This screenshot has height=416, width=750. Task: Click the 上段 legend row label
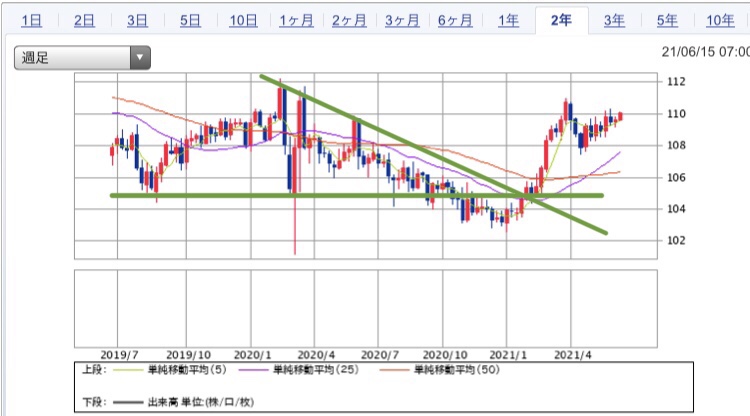(94, 370)
